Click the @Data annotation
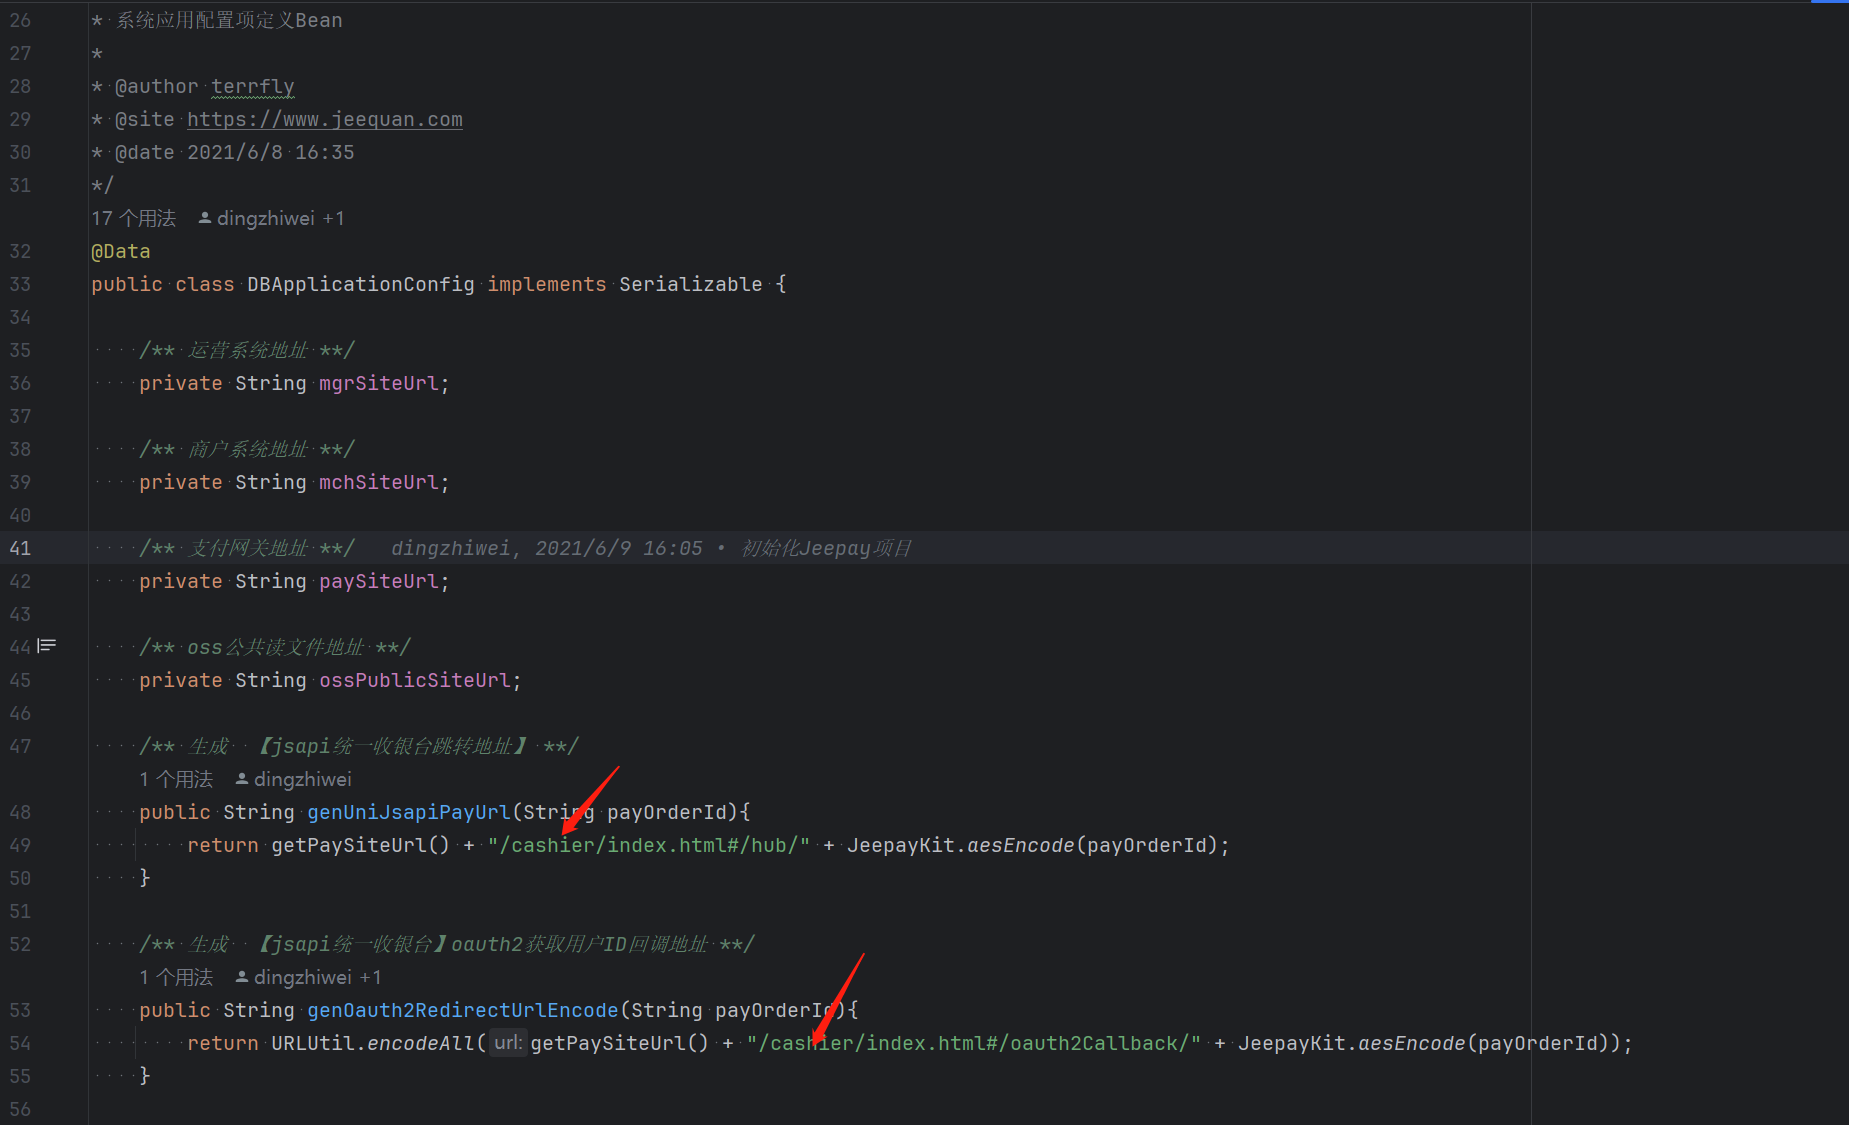 pyautogui.click(x=121, y=251)
